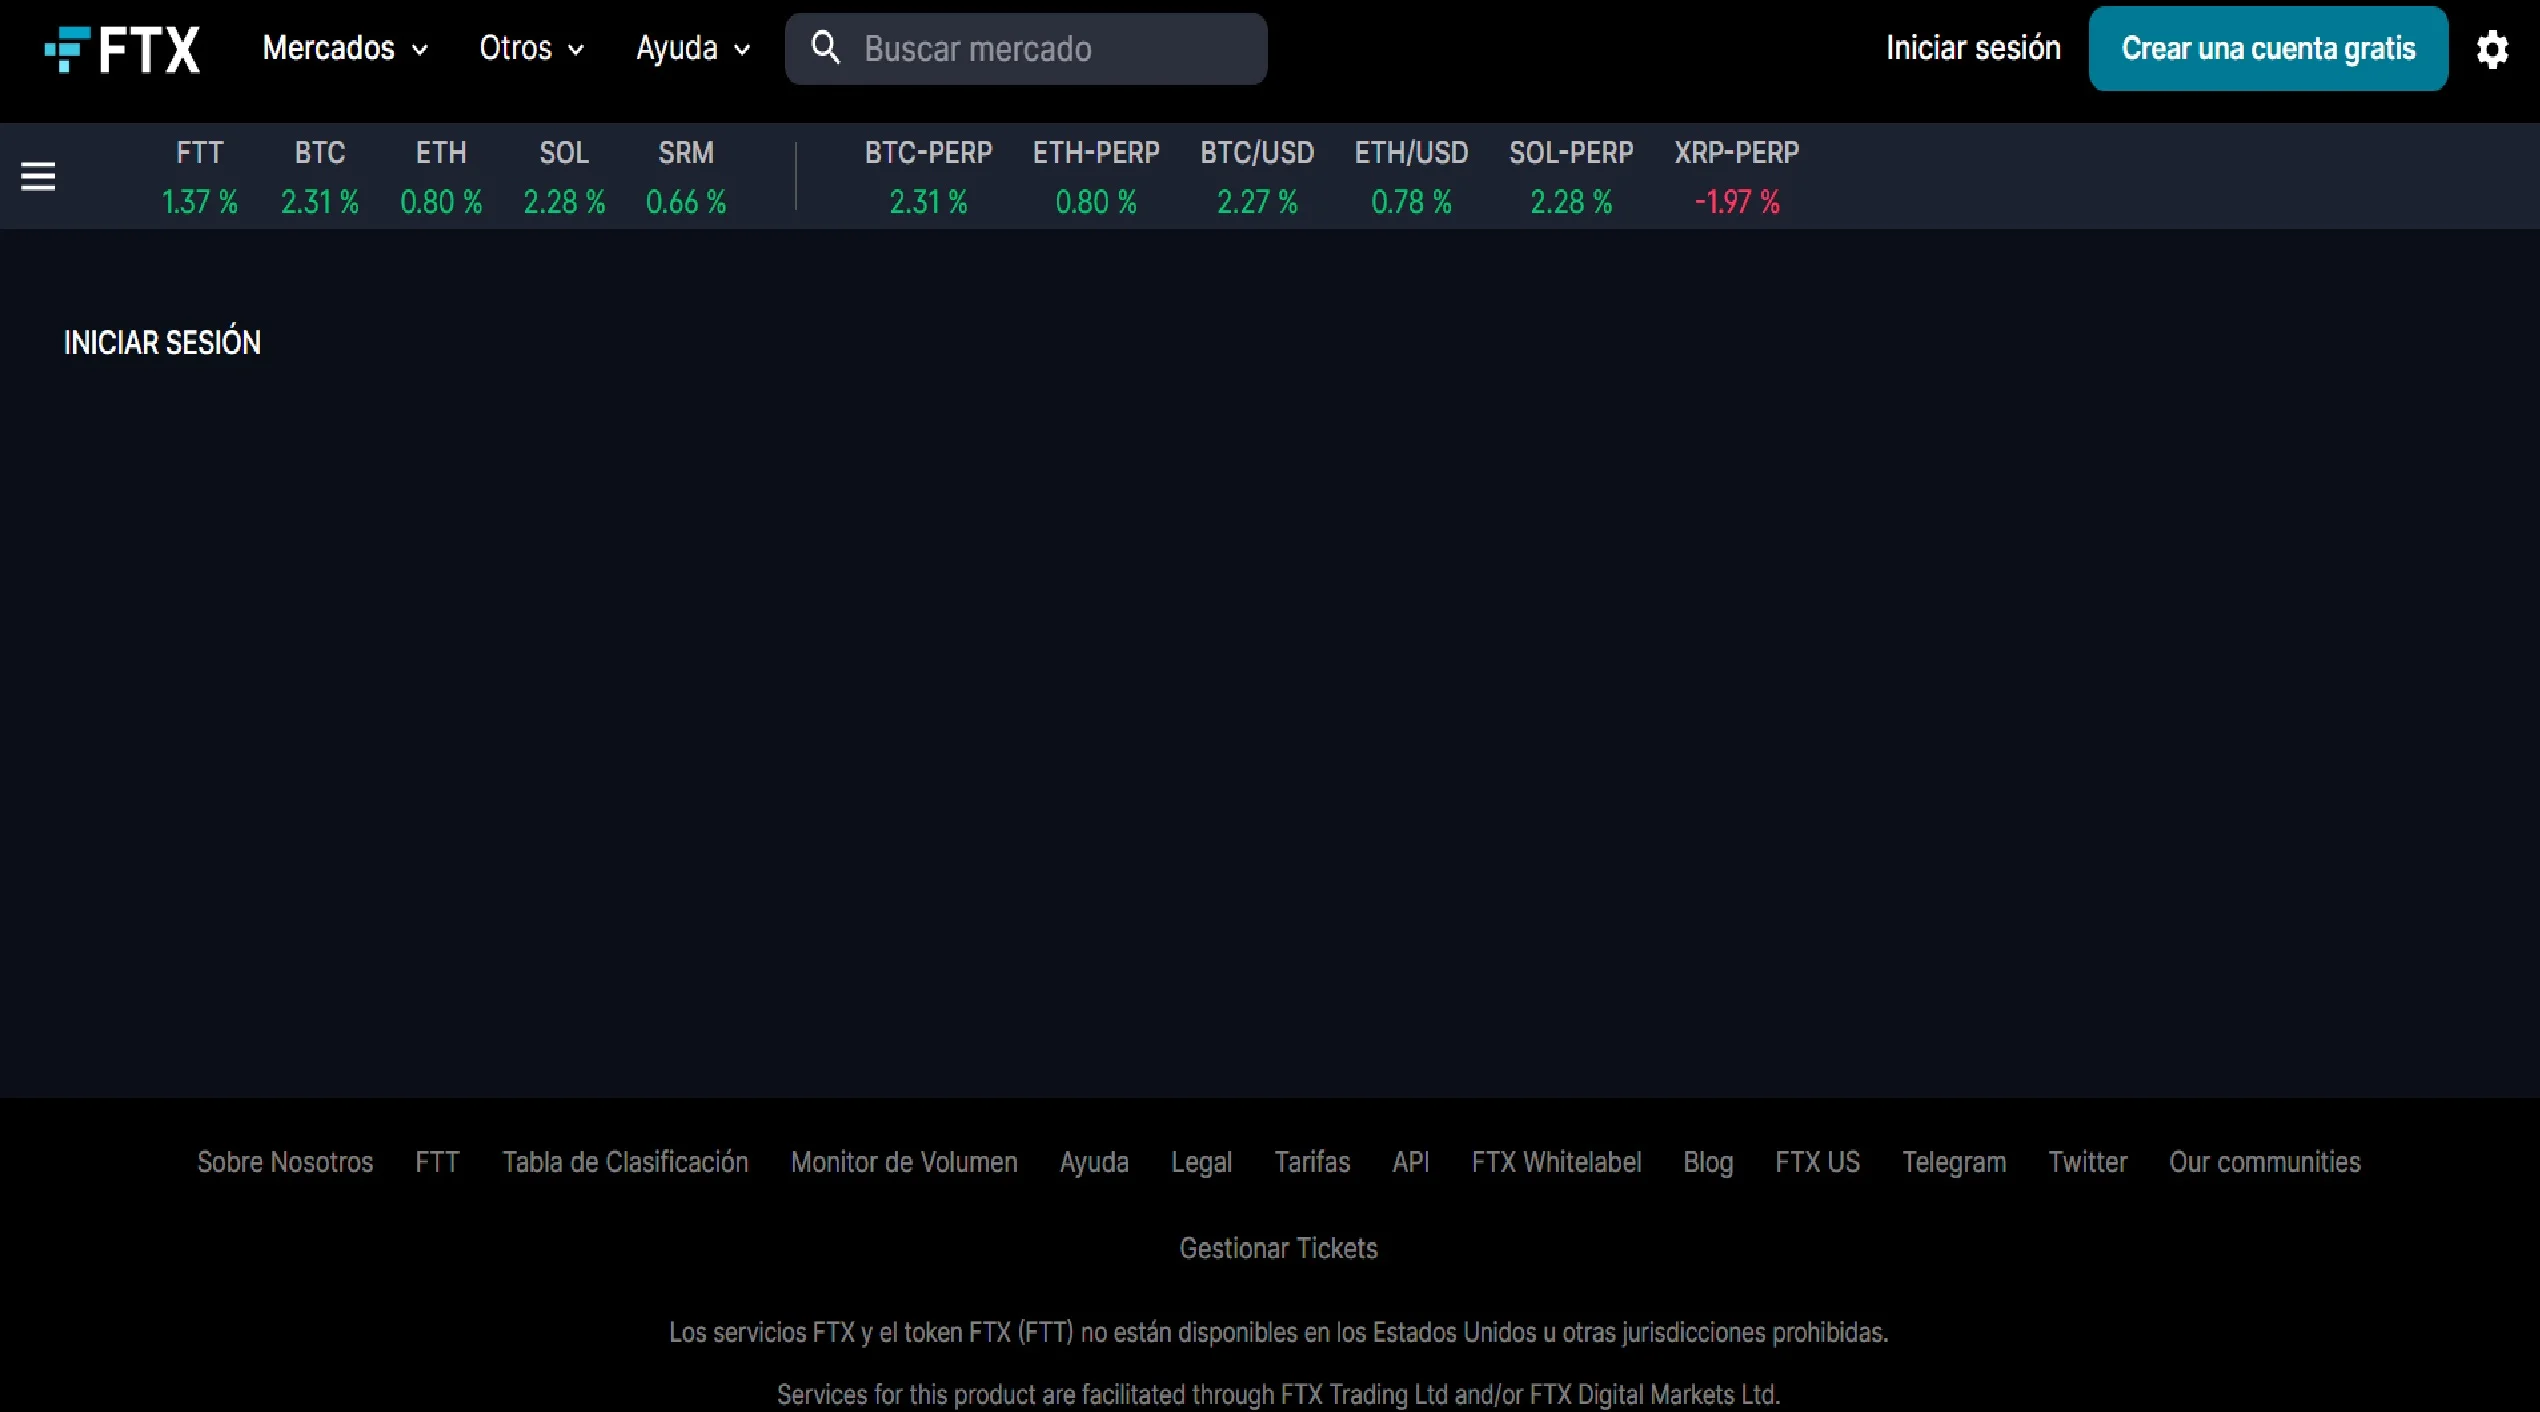Expand the Otros dropdown
Screen dimensions: 2540x1412
[531, 48]
